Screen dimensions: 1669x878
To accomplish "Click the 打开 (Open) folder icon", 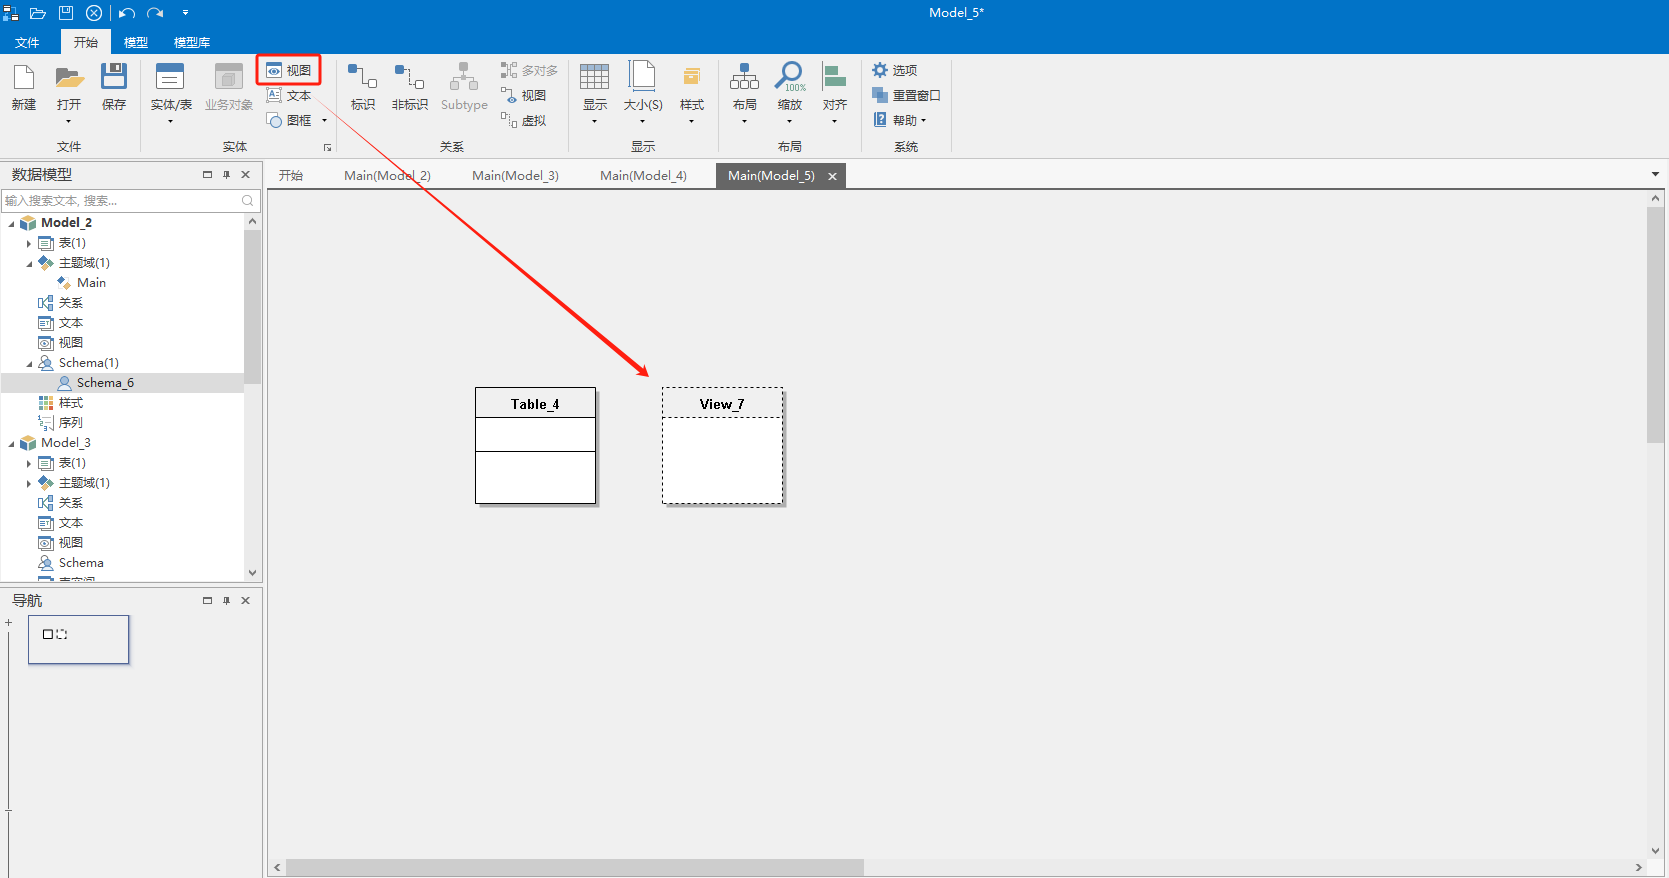I will point(69,77).
